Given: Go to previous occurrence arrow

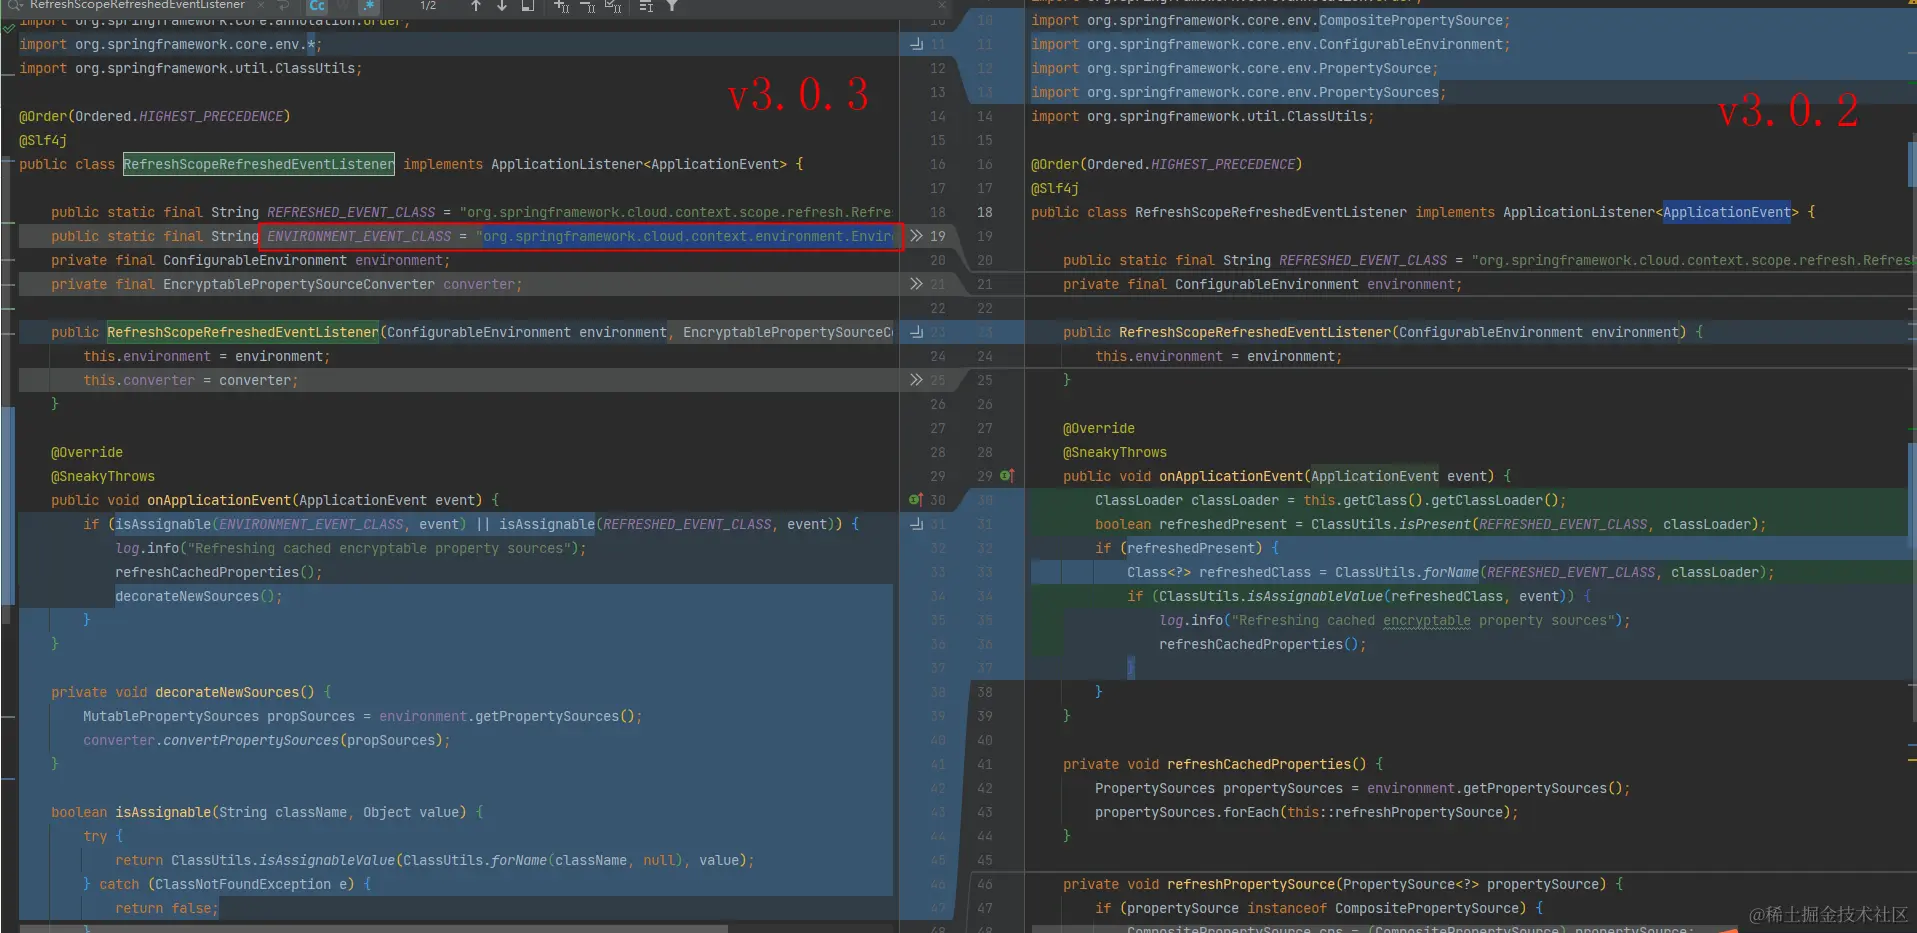Looking at the screenshot, I should (x=476, y=6).
